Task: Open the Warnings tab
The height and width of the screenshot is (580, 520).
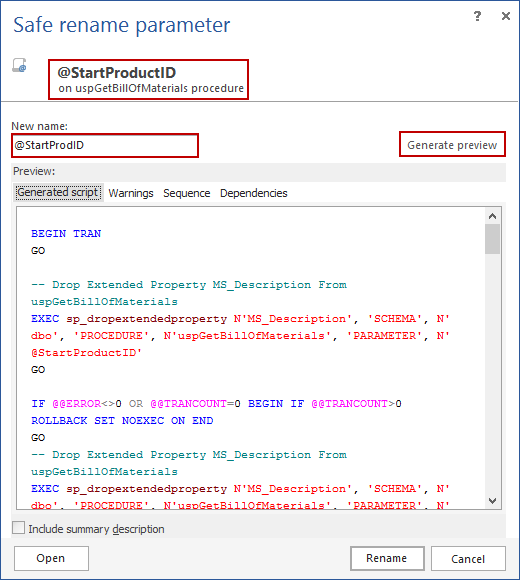Action: 131,193
